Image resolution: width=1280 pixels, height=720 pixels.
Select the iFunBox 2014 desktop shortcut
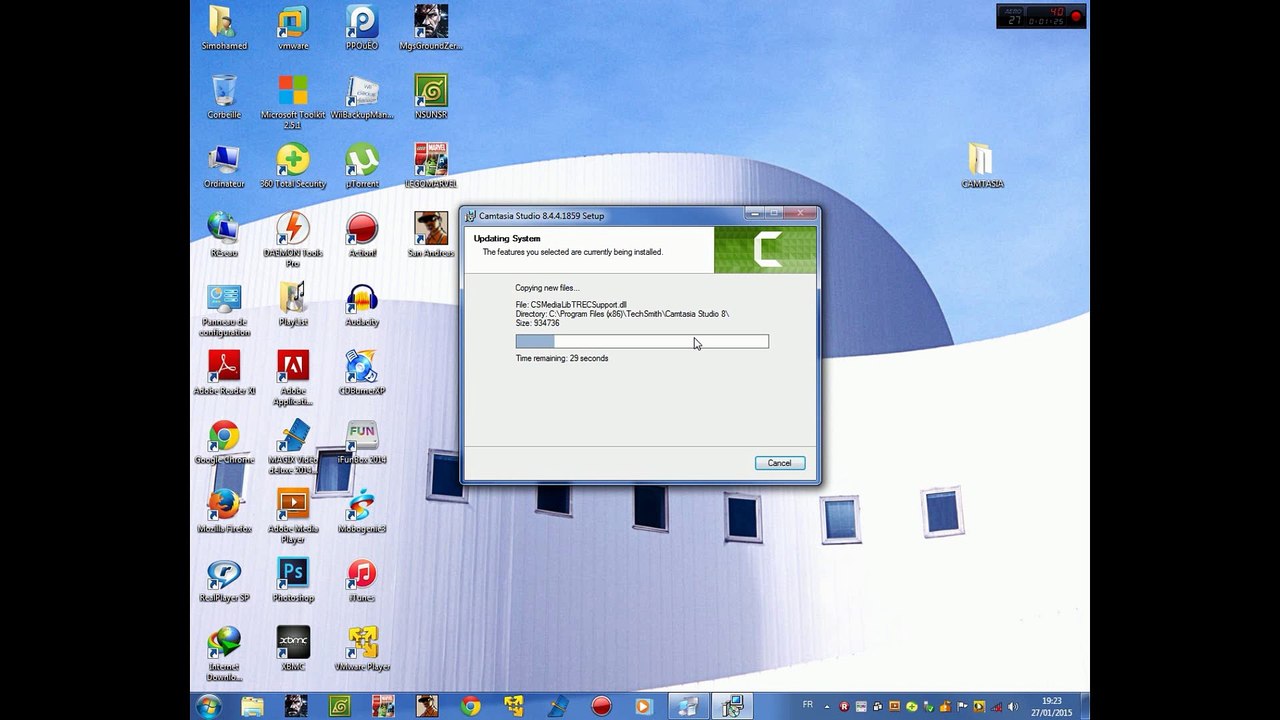(362, 441)
